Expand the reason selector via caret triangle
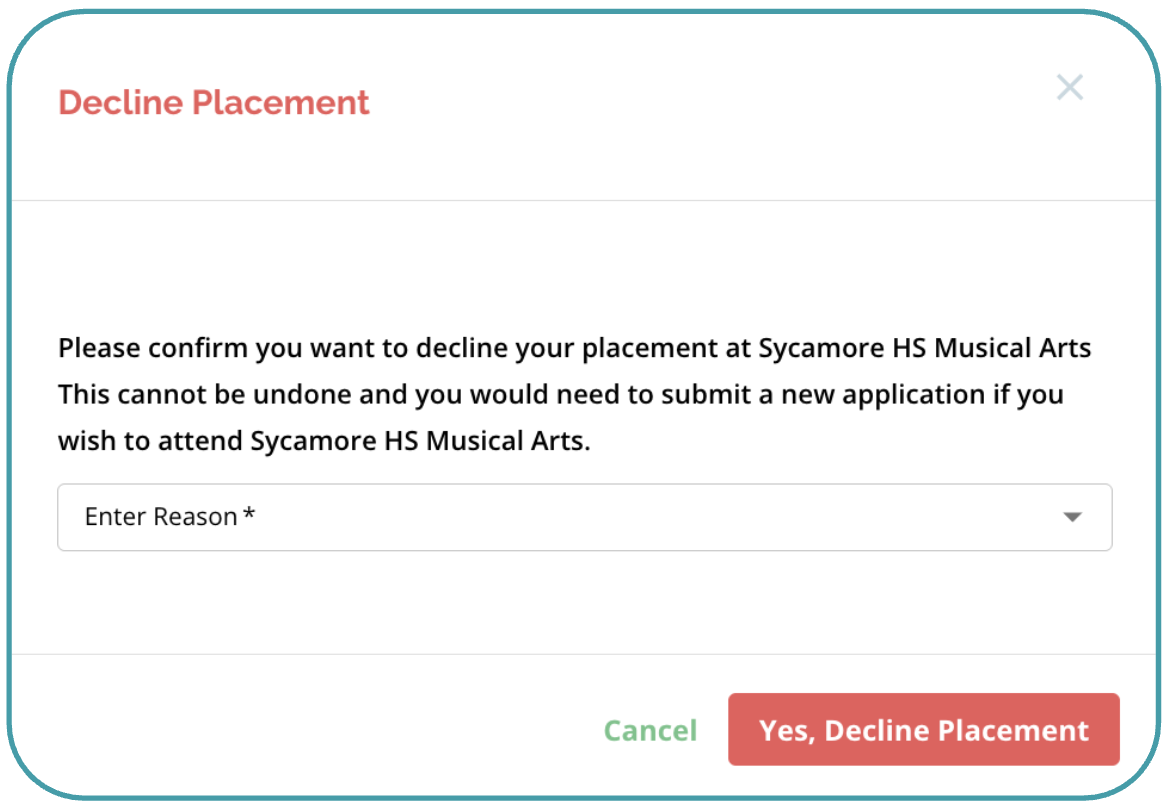The height and width of the screenshot is (802, 1172). (x=1072, y=517)
